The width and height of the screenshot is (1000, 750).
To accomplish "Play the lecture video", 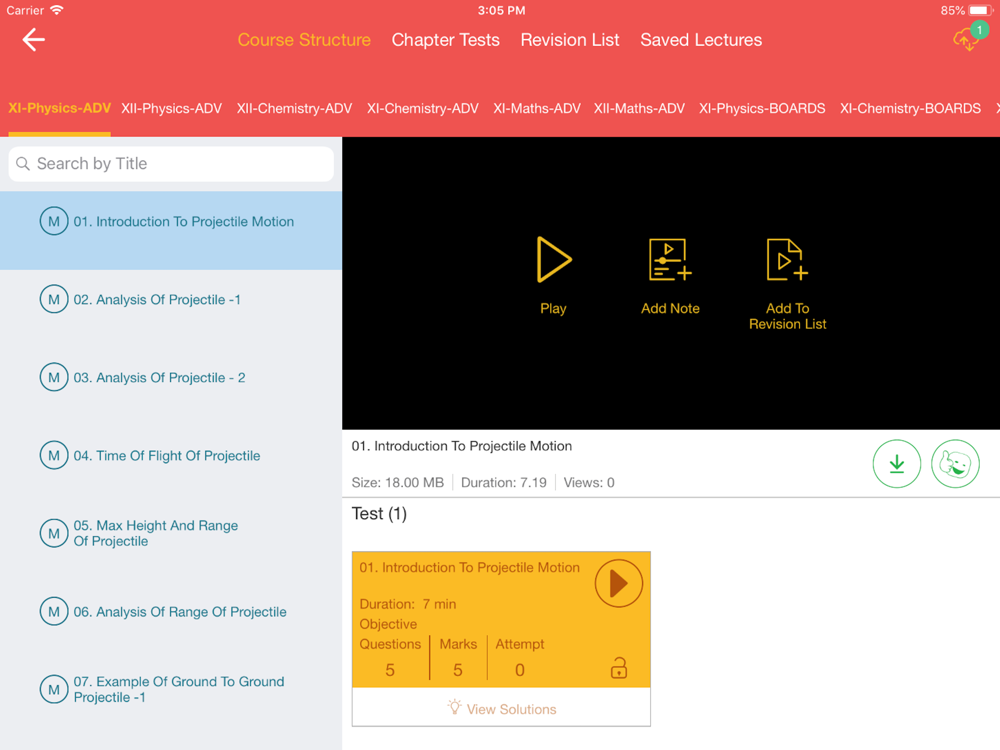I will coord(553,262).
